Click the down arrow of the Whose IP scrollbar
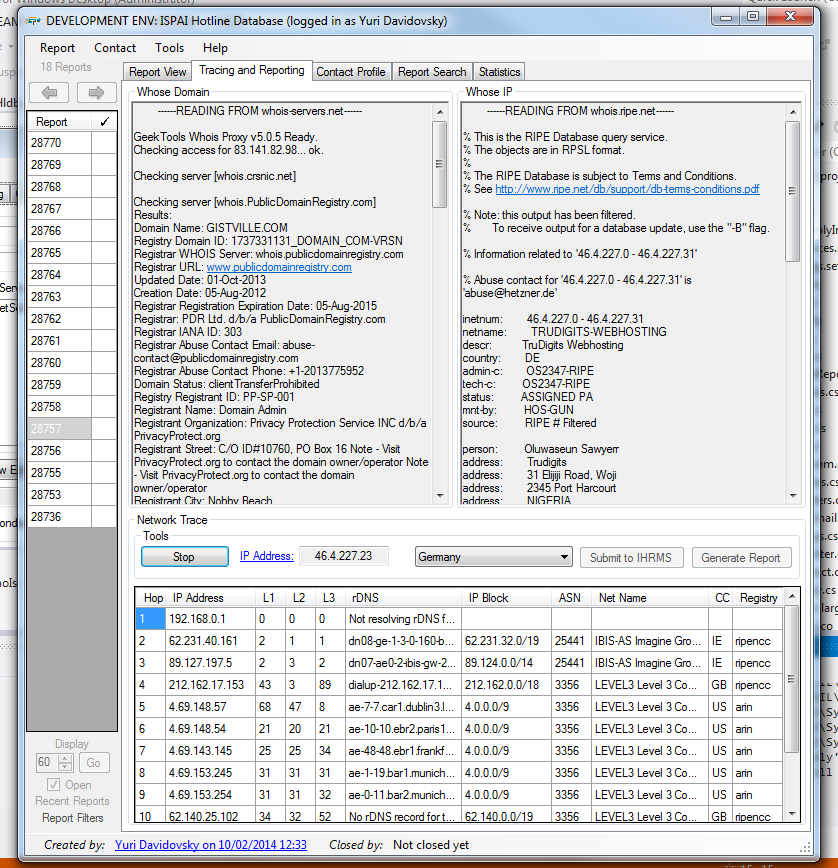The height and width of the screenshot is (868, 838). [x=793, y=495]
